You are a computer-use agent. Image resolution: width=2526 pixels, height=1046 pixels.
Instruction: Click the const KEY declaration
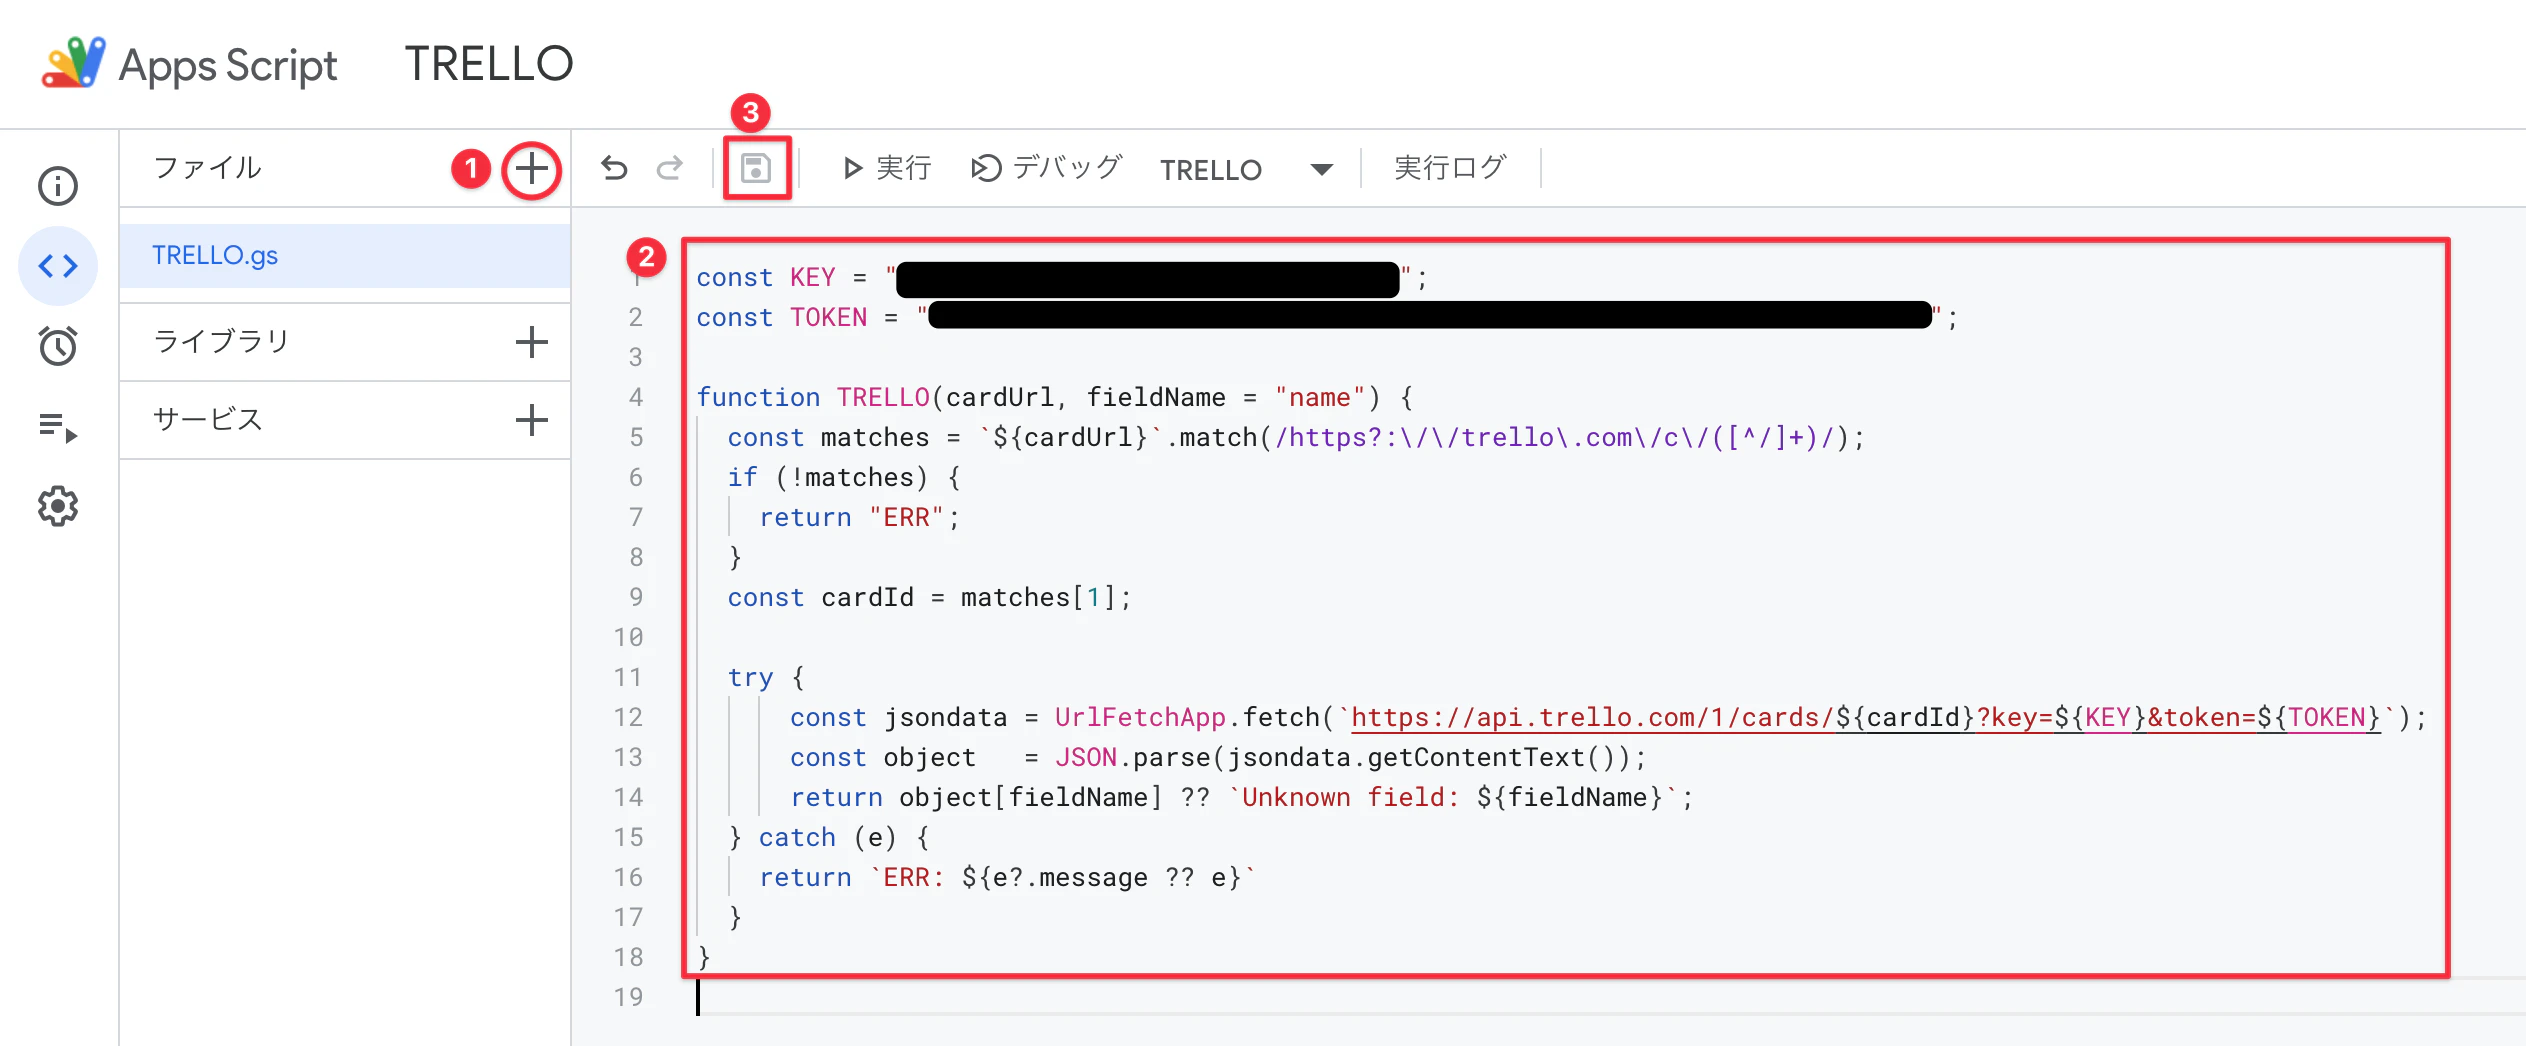pyautogui.click(x=1061, y=277)
